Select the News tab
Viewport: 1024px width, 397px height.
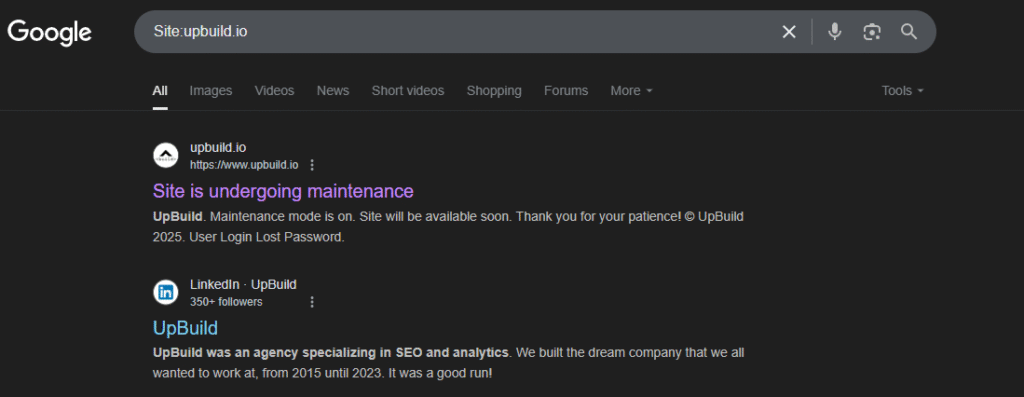333,91
